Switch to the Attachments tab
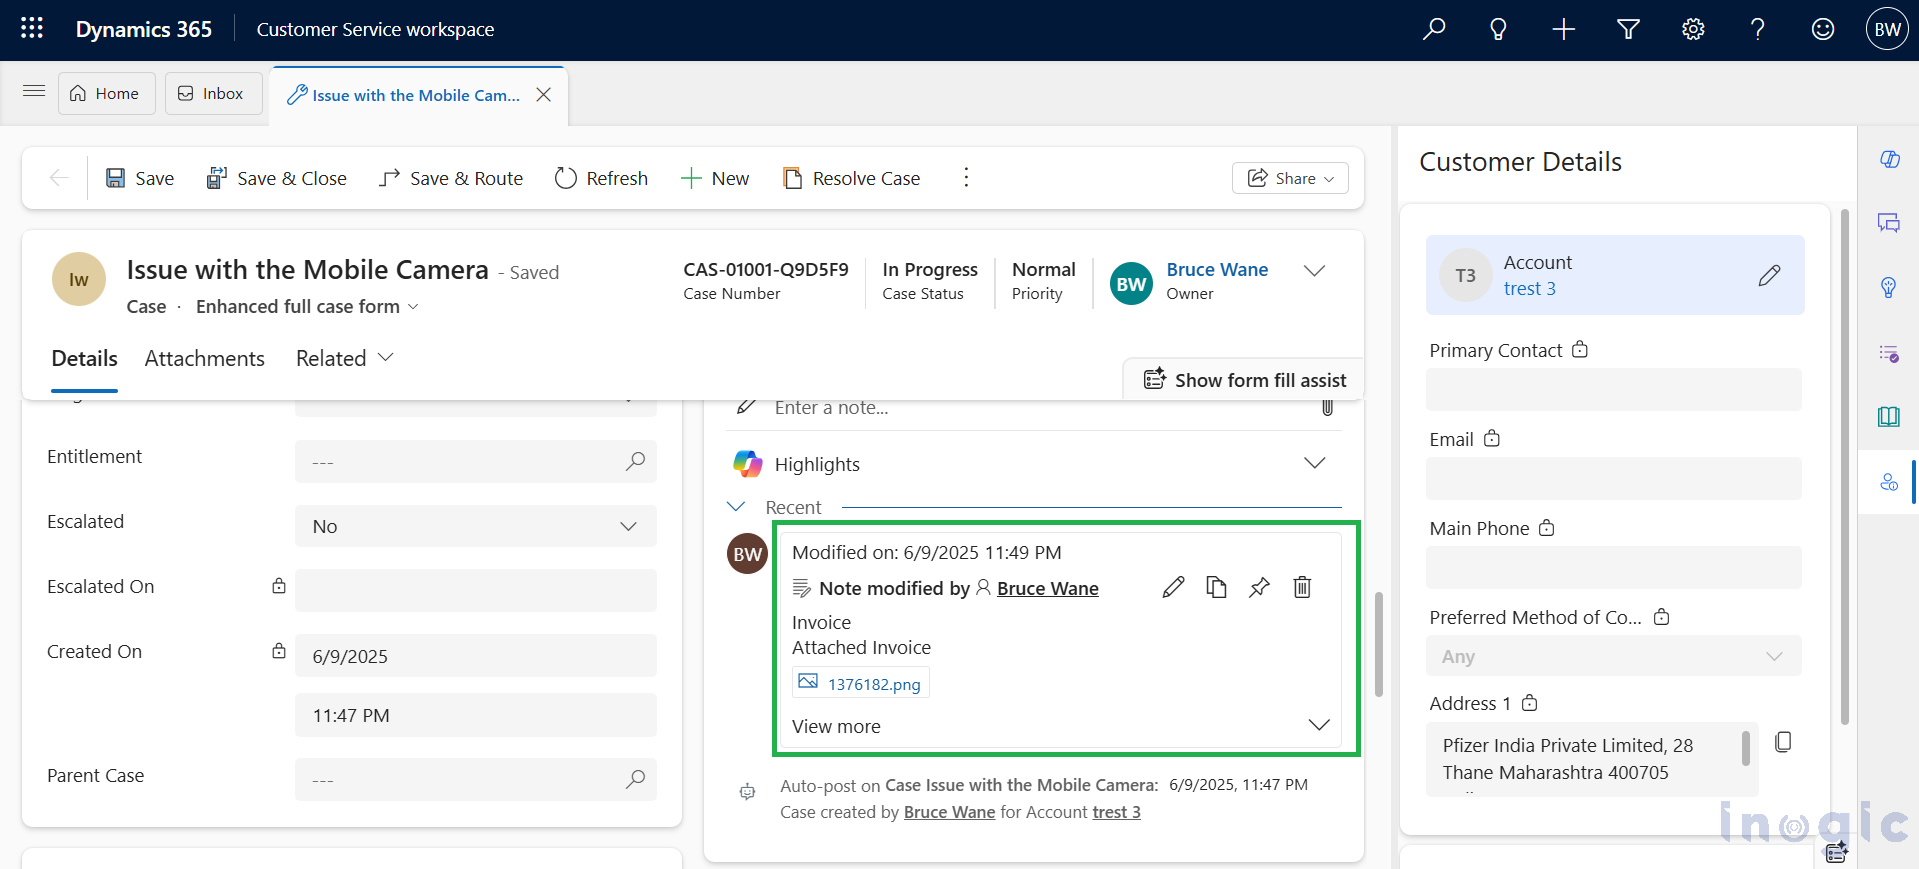This screenshot has width=1919, height=869. pyautogui.click(x=205, y=358)
